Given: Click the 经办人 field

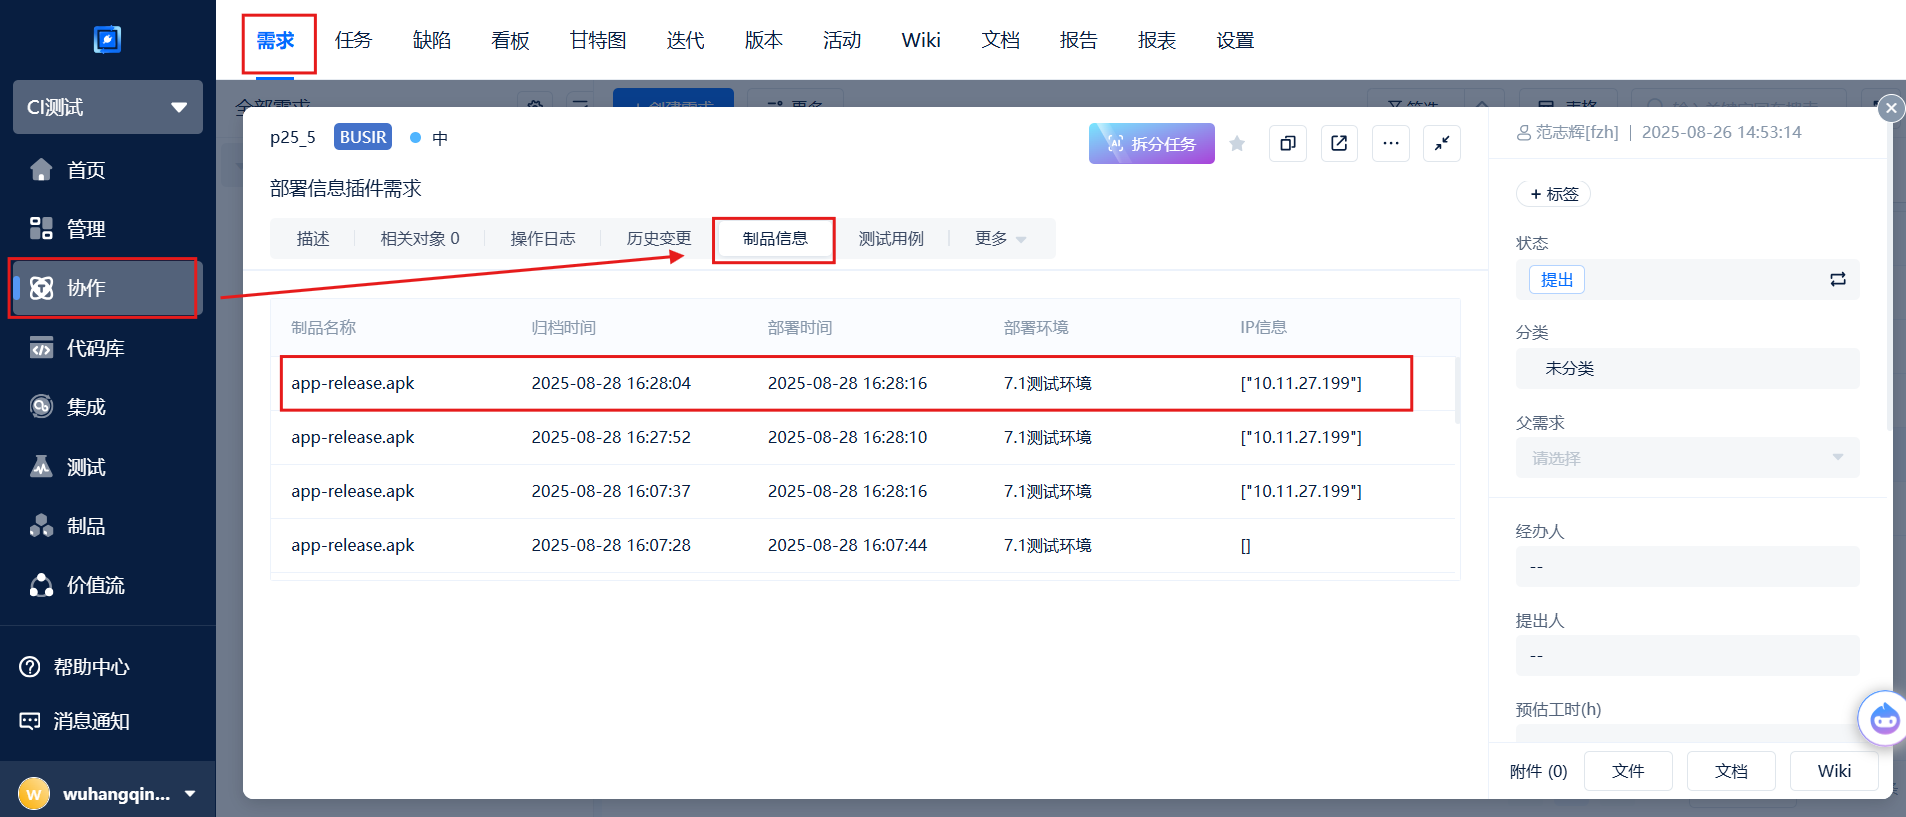Looking at the screenshot, I should coord(1687,567).
